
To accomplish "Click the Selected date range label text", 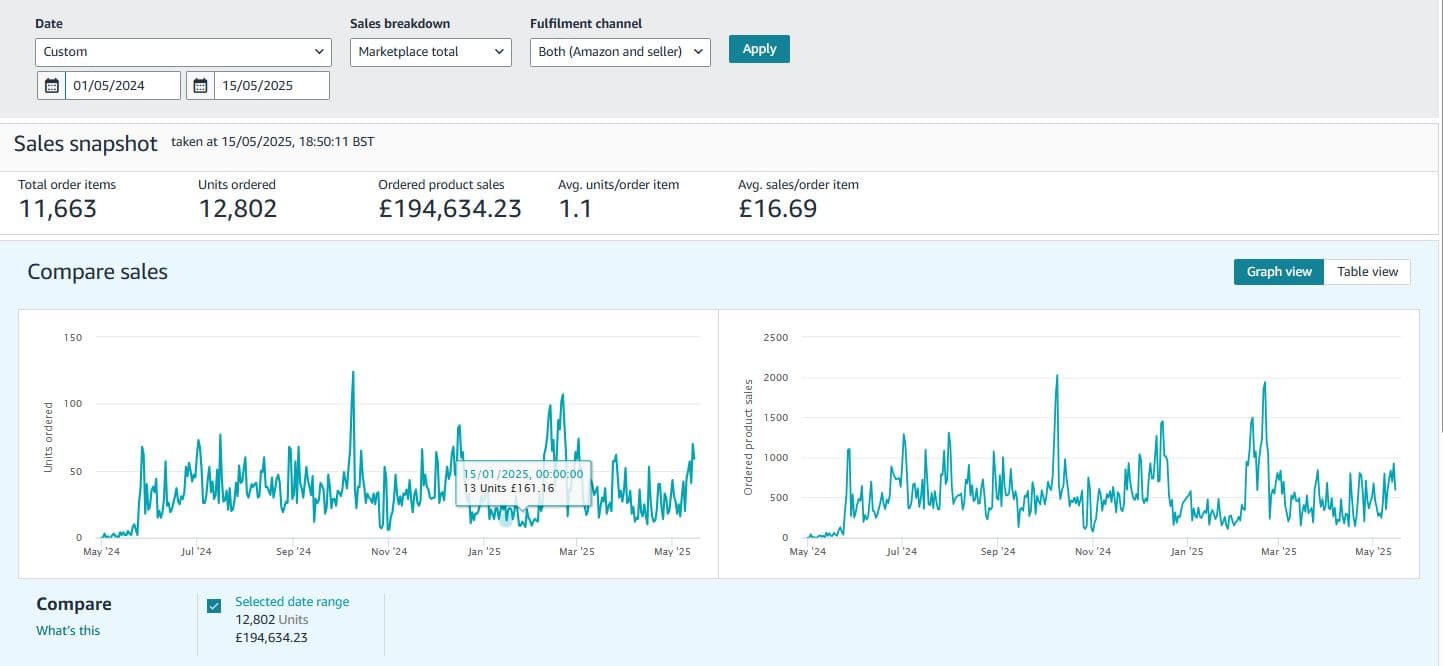I will (292, 602).
